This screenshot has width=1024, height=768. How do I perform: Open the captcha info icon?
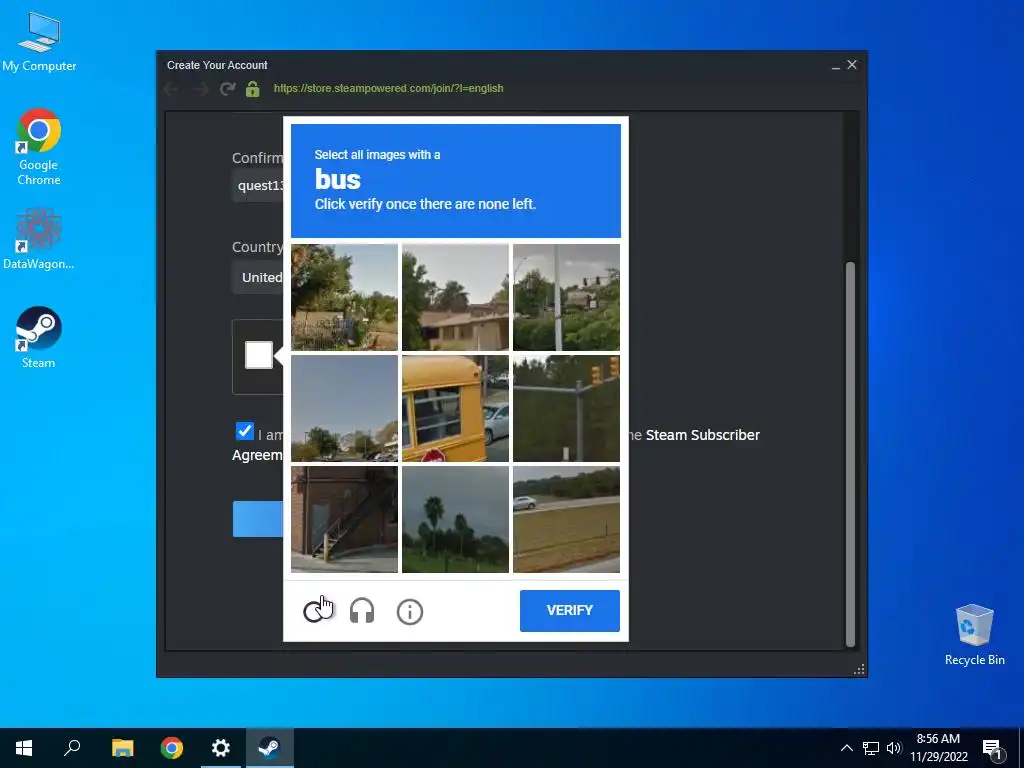409,612
